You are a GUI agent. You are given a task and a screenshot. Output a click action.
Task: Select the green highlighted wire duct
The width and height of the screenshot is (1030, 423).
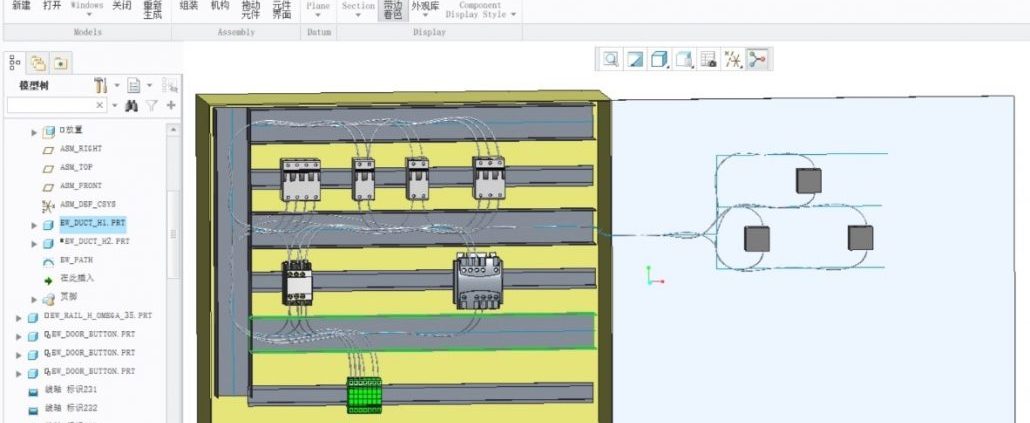(423, 332)
